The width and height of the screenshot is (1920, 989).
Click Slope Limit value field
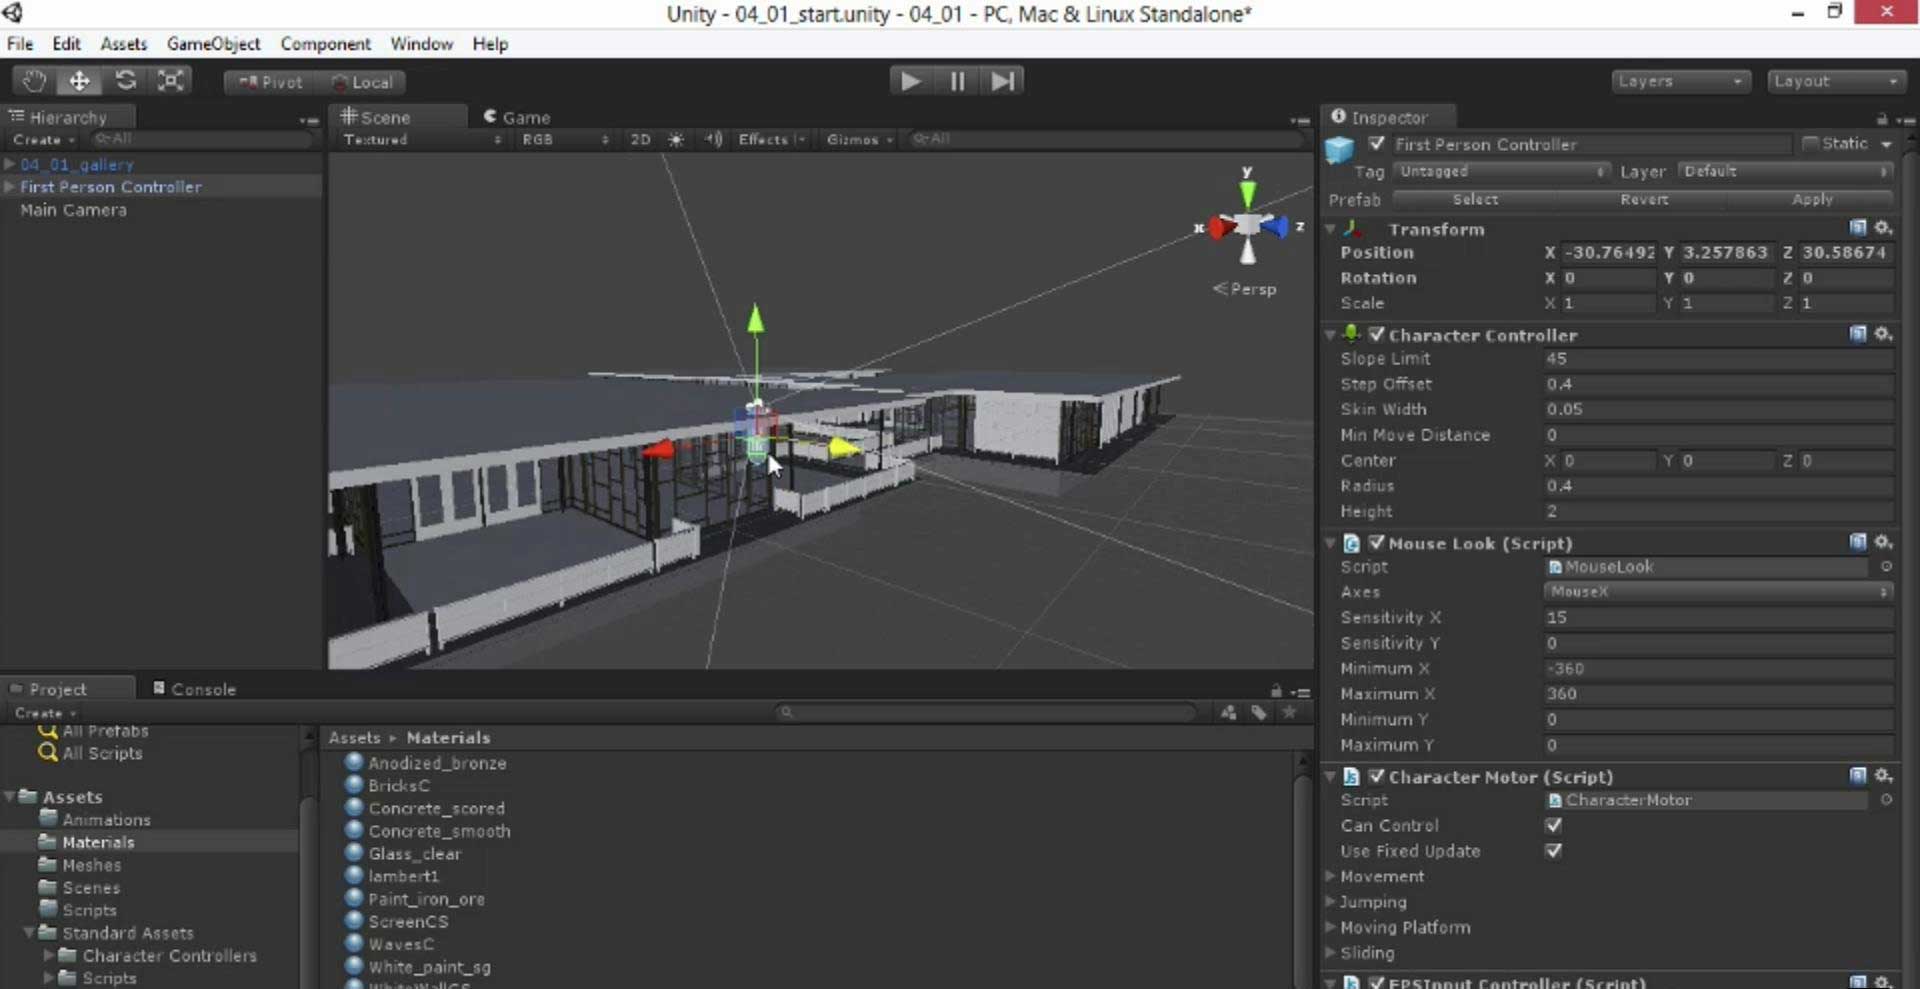[x=1718, y=358]
